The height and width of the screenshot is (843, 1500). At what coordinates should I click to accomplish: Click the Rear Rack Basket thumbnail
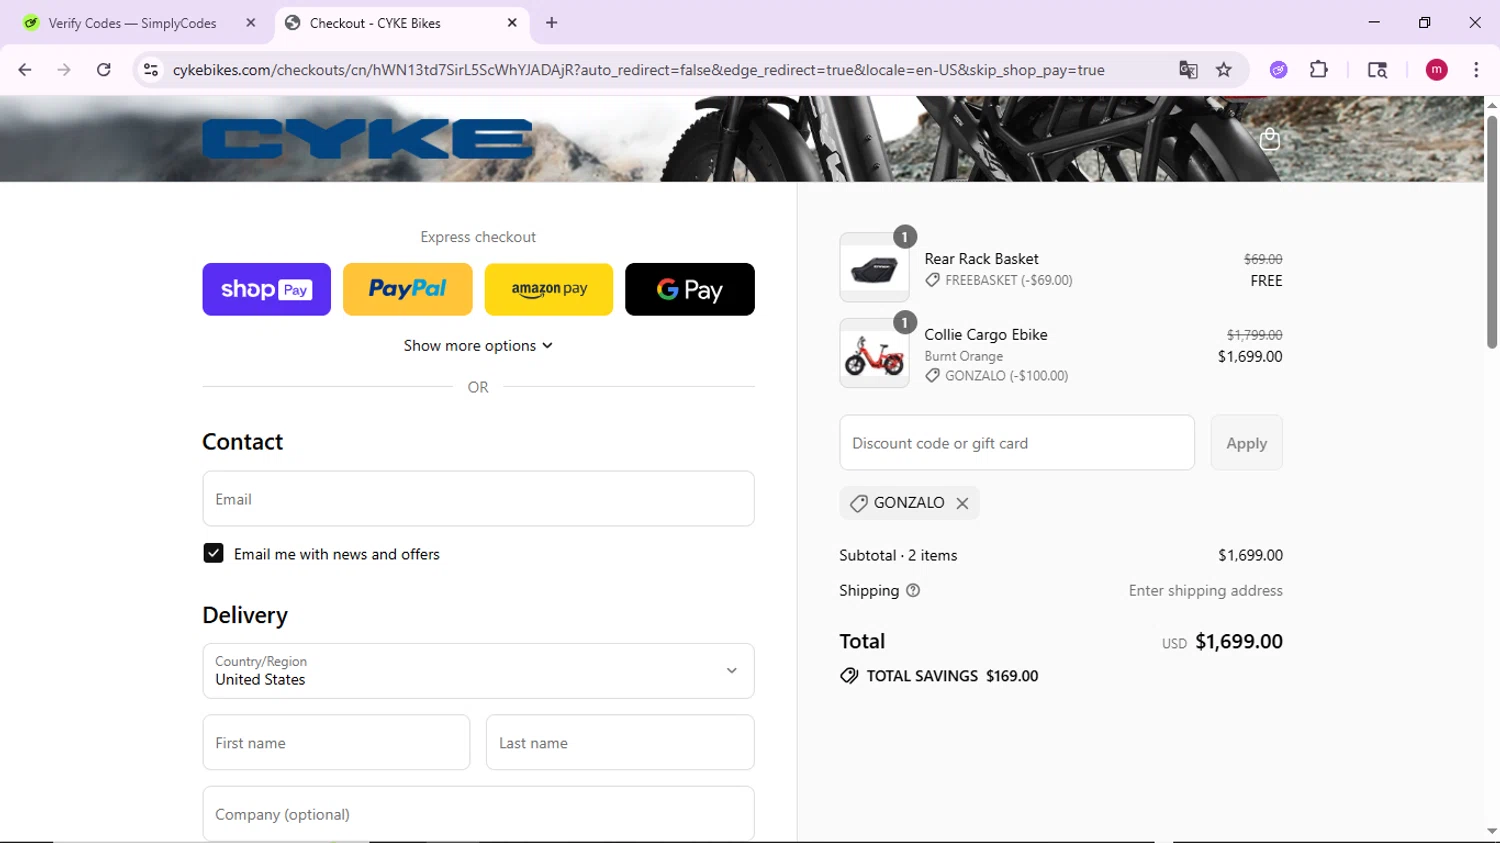(874, 268)
